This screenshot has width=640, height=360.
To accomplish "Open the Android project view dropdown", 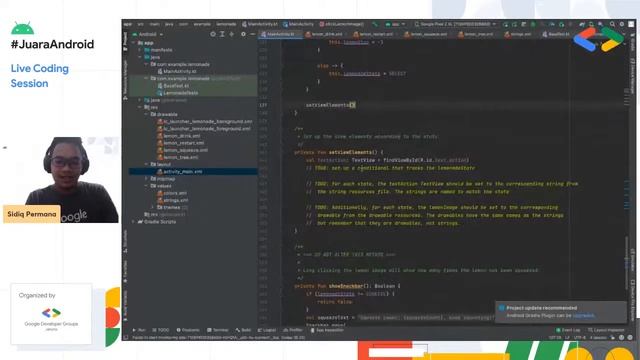I will (148, 34).
